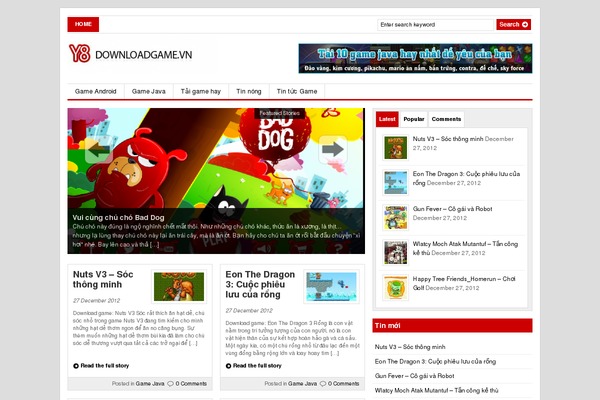Viewport: 600px width, 400px height.
Task: Click 27 December 2012 date under Eon Dragon
Action: (249, 310)
